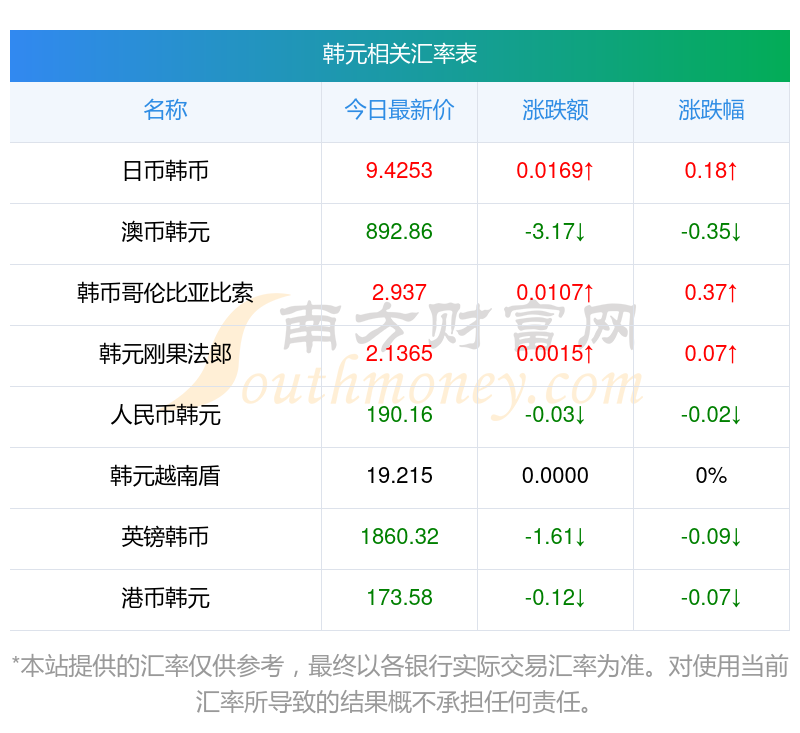Click the price 2.1365
The width and height of the screenshot is (800, 733).
coord(399,353)
